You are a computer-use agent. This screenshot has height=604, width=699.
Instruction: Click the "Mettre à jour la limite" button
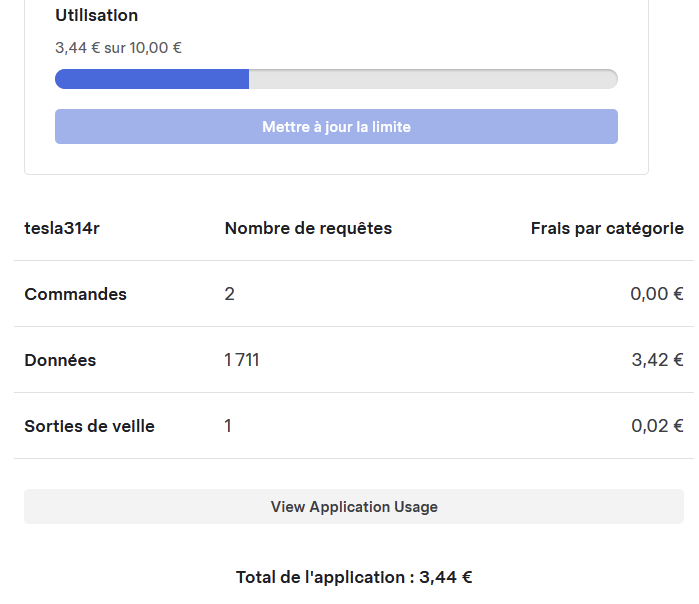336,127
